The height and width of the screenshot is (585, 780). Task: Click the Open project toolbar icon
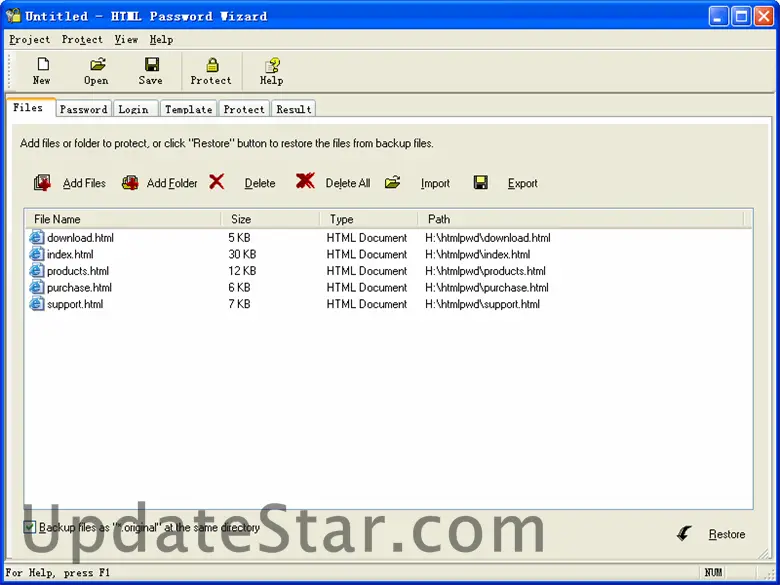[x=98, y=64]
